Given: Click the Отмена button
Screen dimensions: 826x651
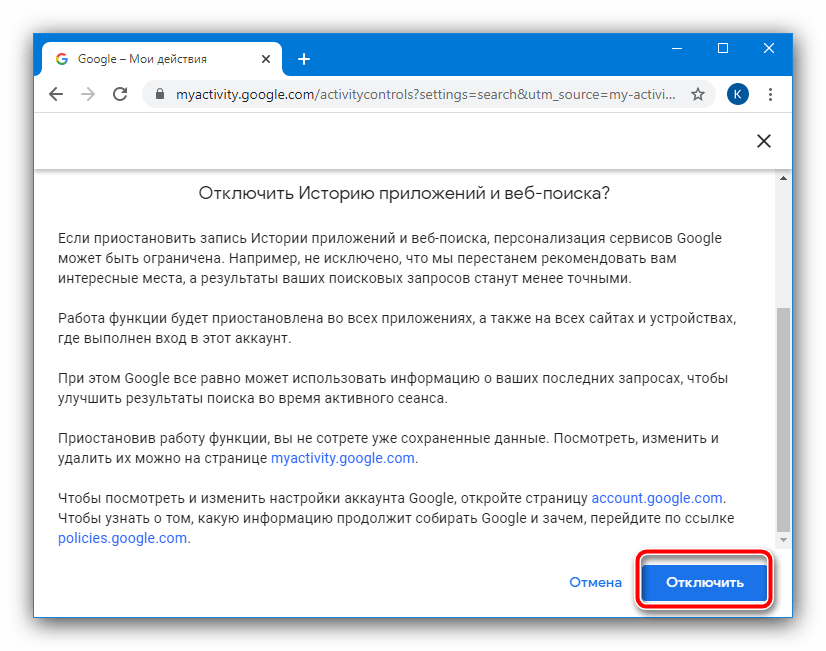Looking at the screenshot, I should [595, 582].
